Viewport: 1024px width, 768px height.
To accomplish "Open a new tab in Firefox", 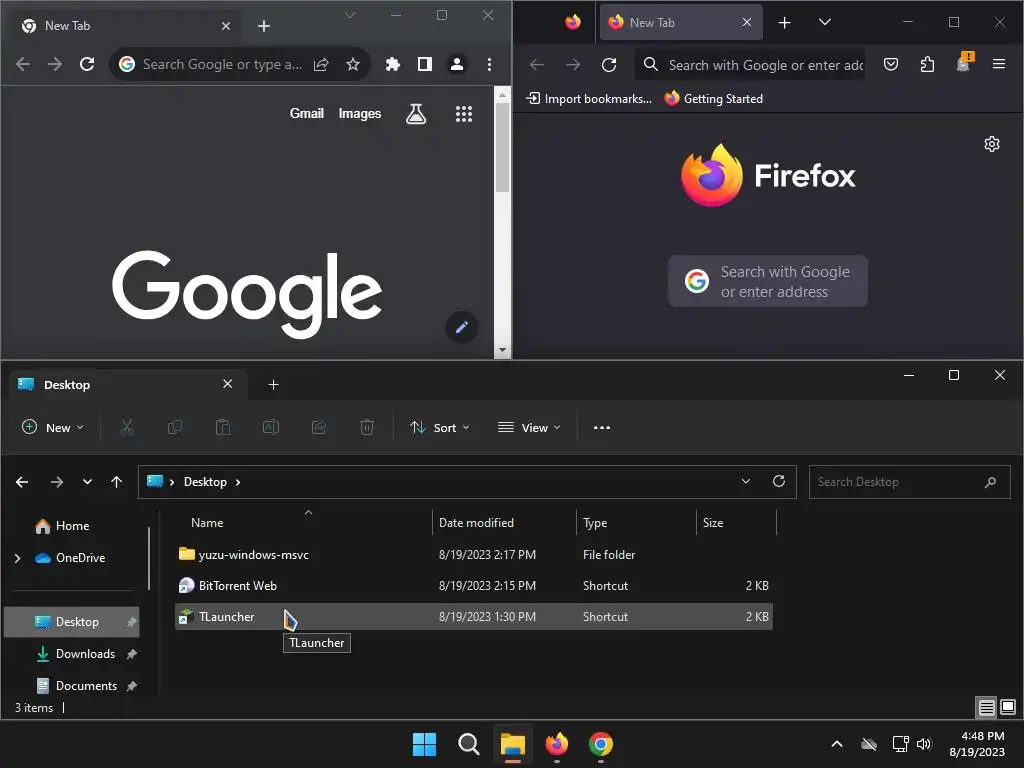I will click(x=784, y=23).
